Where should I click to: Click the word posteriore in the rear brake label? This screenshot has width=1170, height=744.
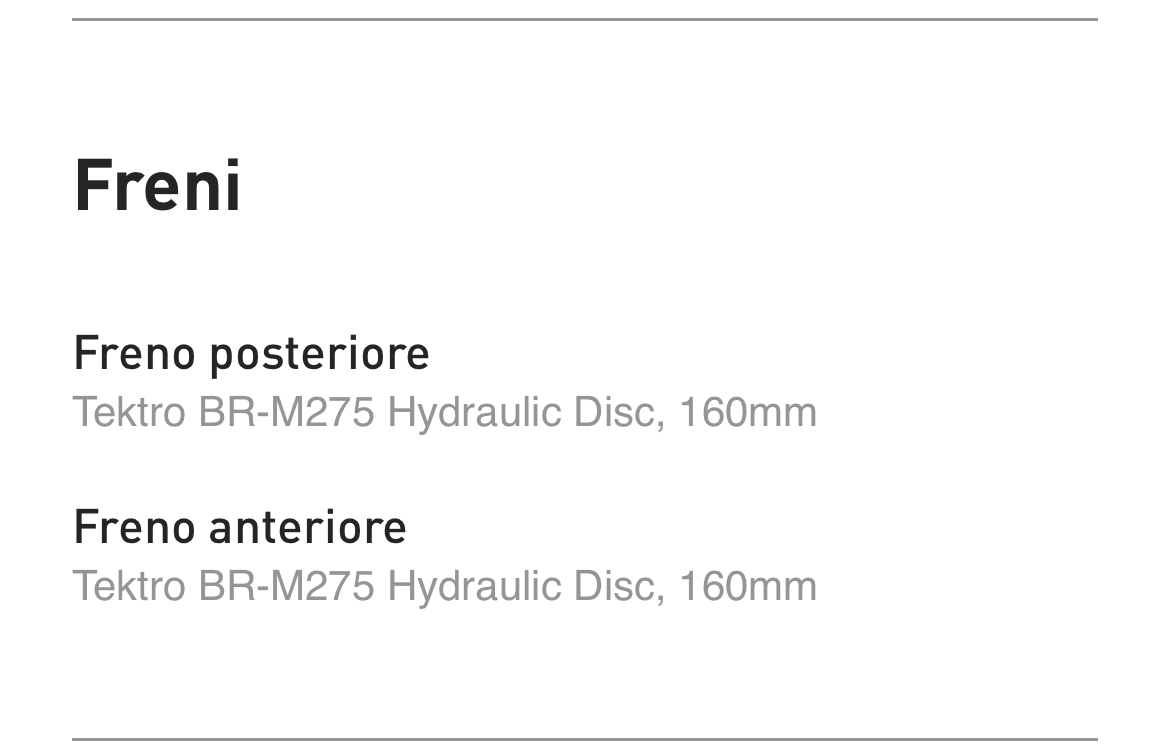[x=319, y=355]
